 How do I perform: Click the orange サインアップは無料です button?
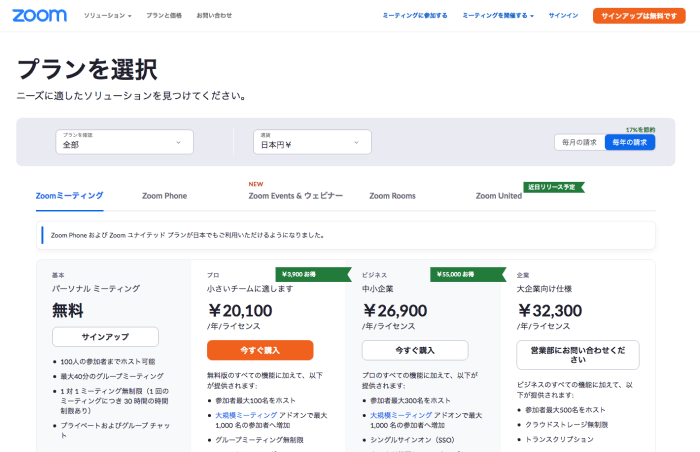pos(639,16)
